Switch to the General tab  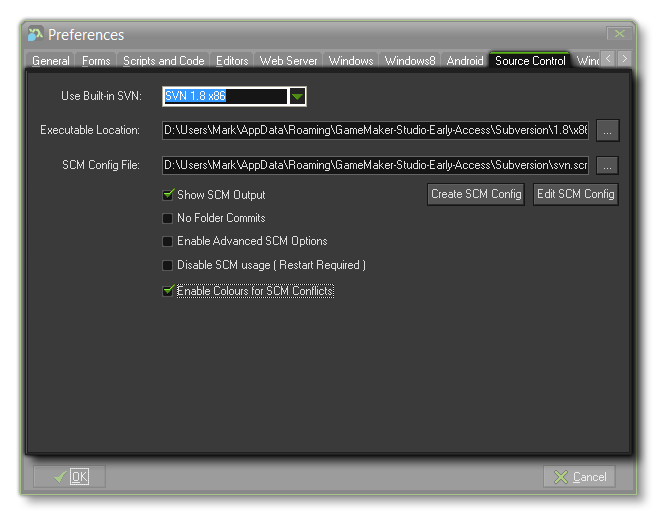[x=51, y=61]
